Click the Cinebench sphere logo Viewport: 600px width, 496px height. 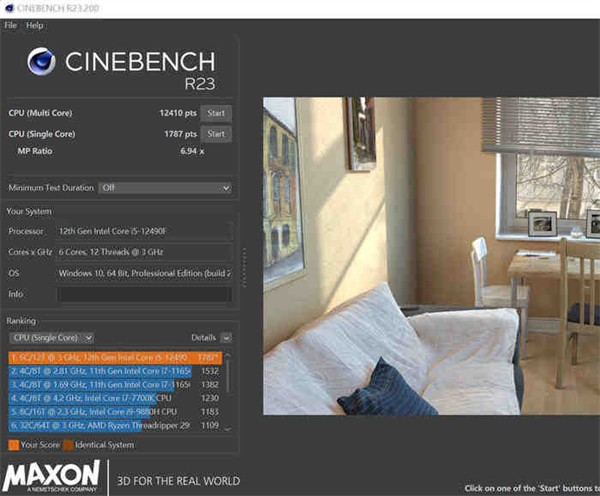coord(41,61)
